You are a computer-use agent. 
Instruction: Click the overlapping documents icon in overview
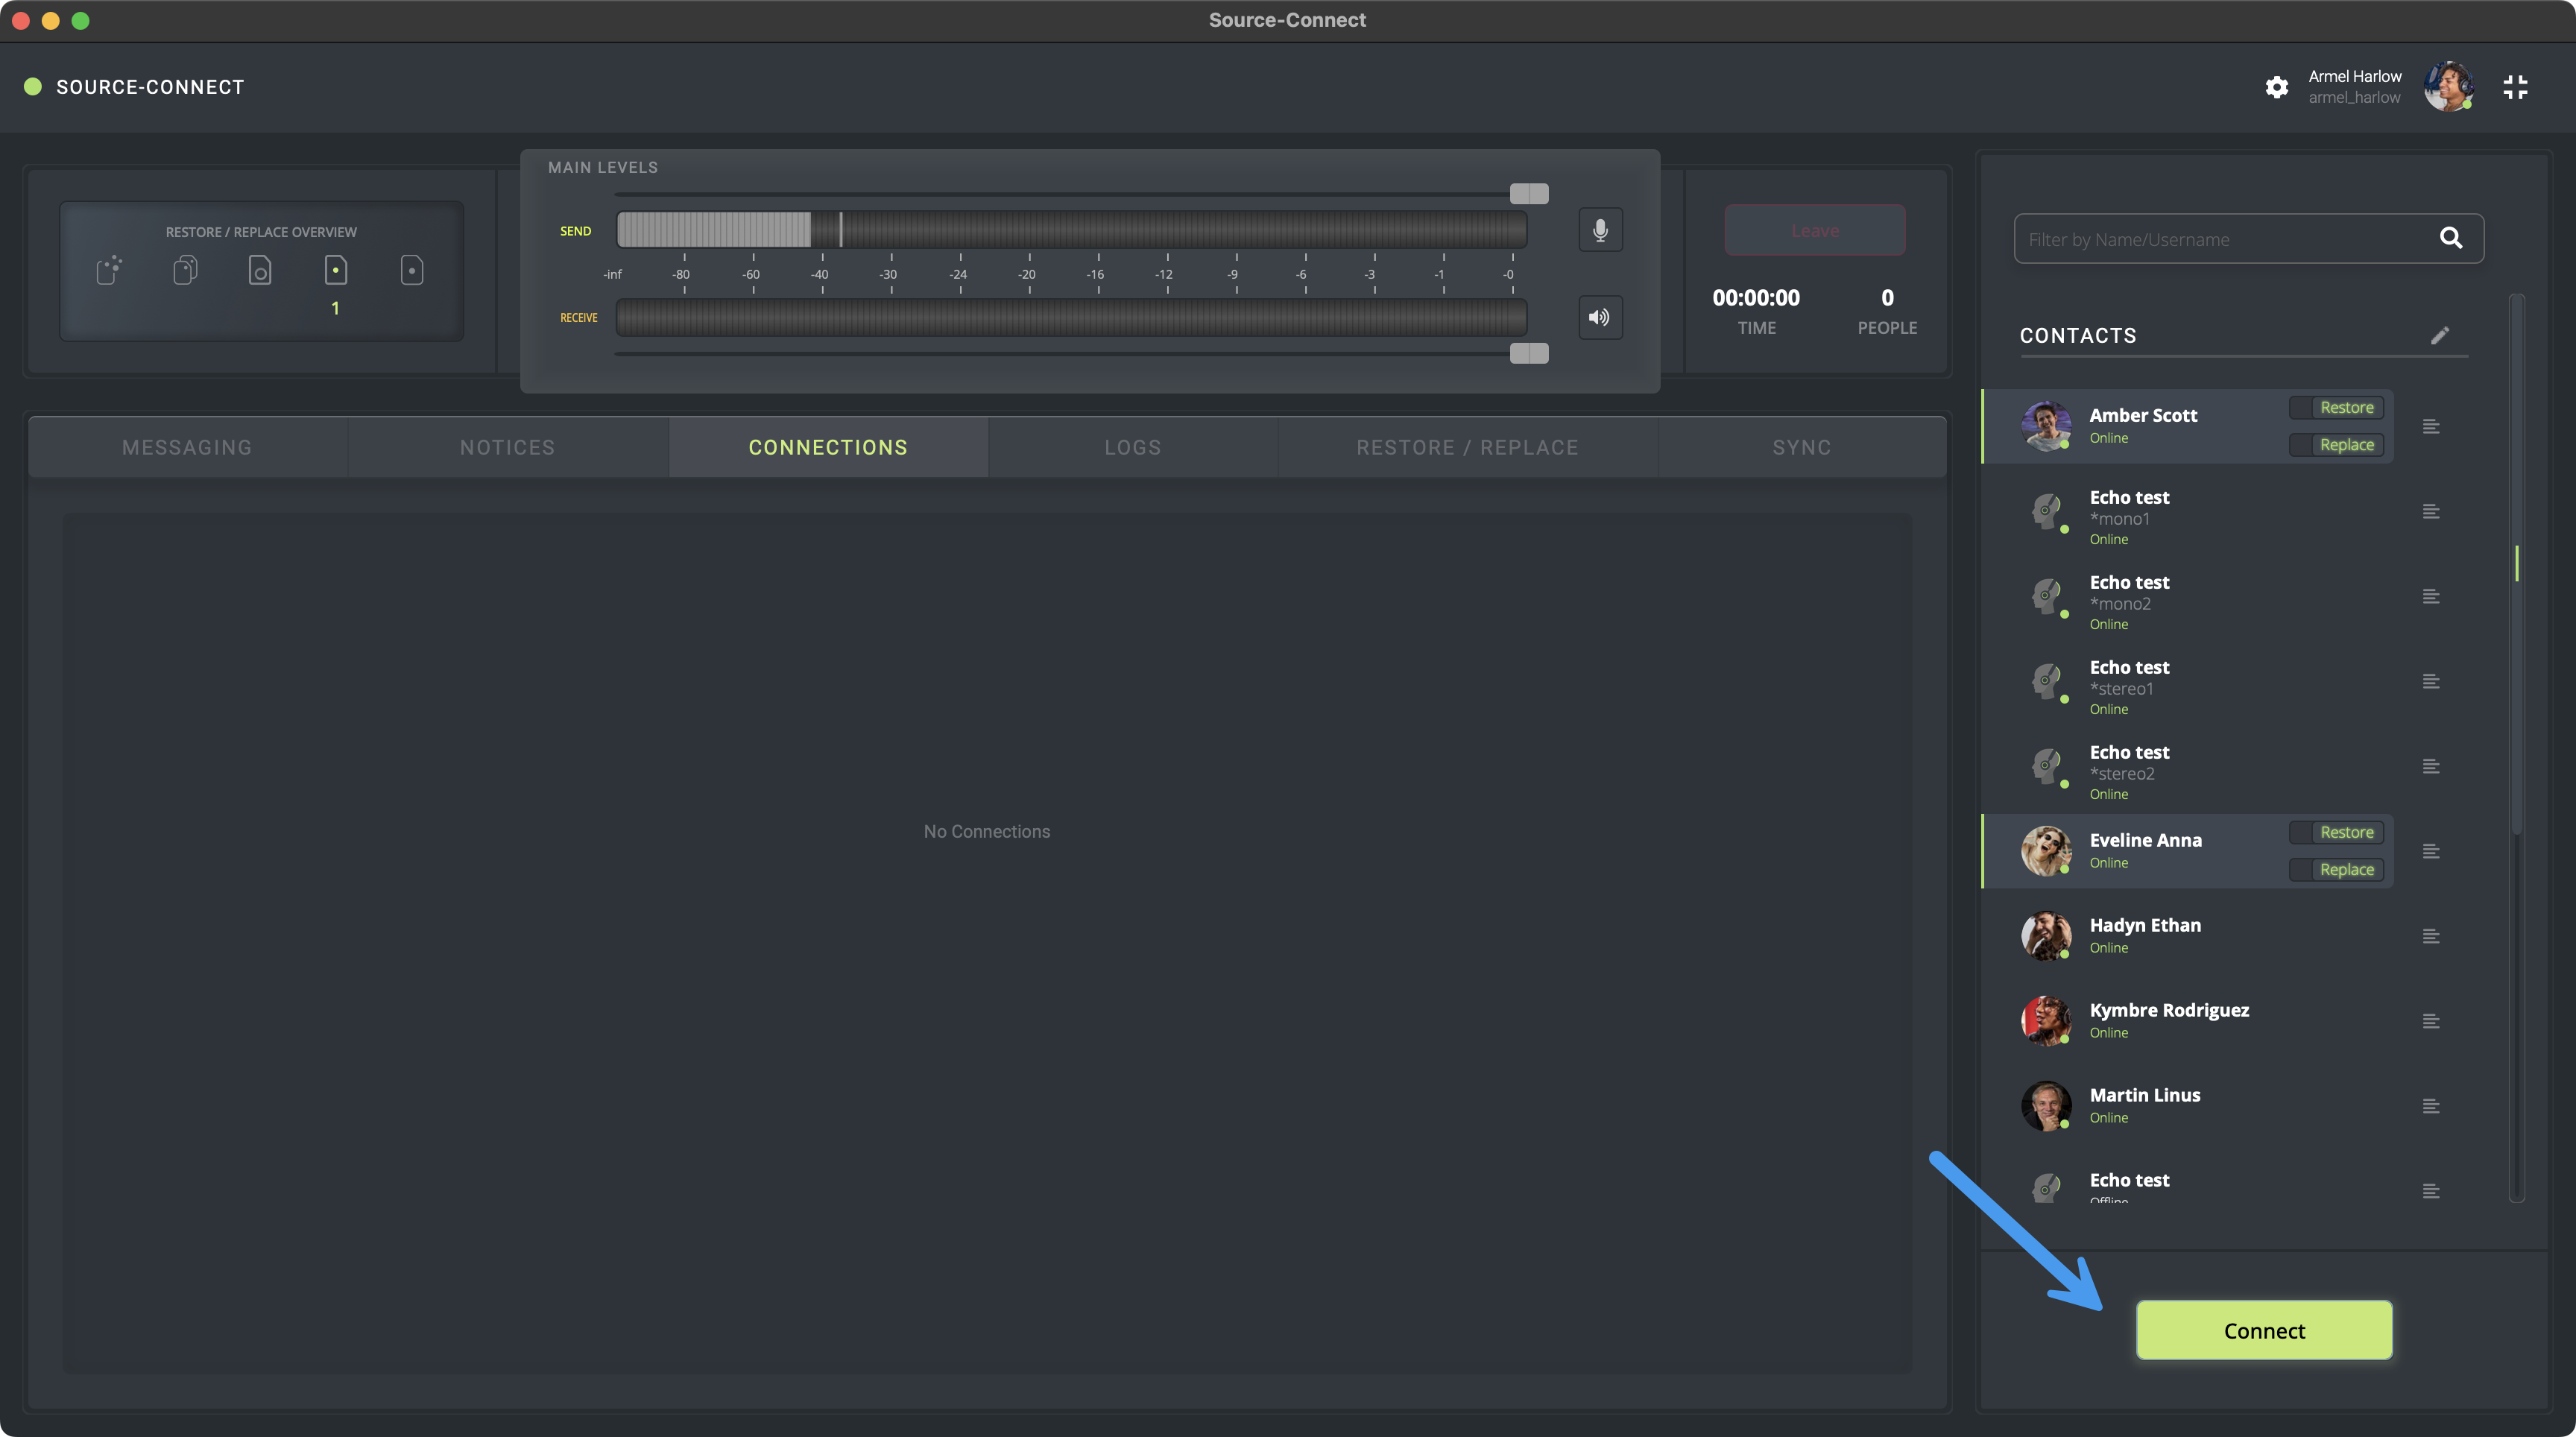[x=185, y=270]
